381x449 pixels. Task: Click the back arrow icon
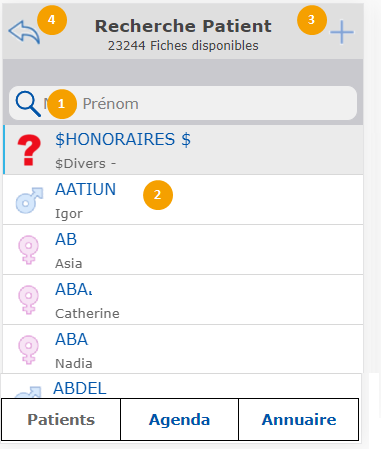[x=24, y=32]
